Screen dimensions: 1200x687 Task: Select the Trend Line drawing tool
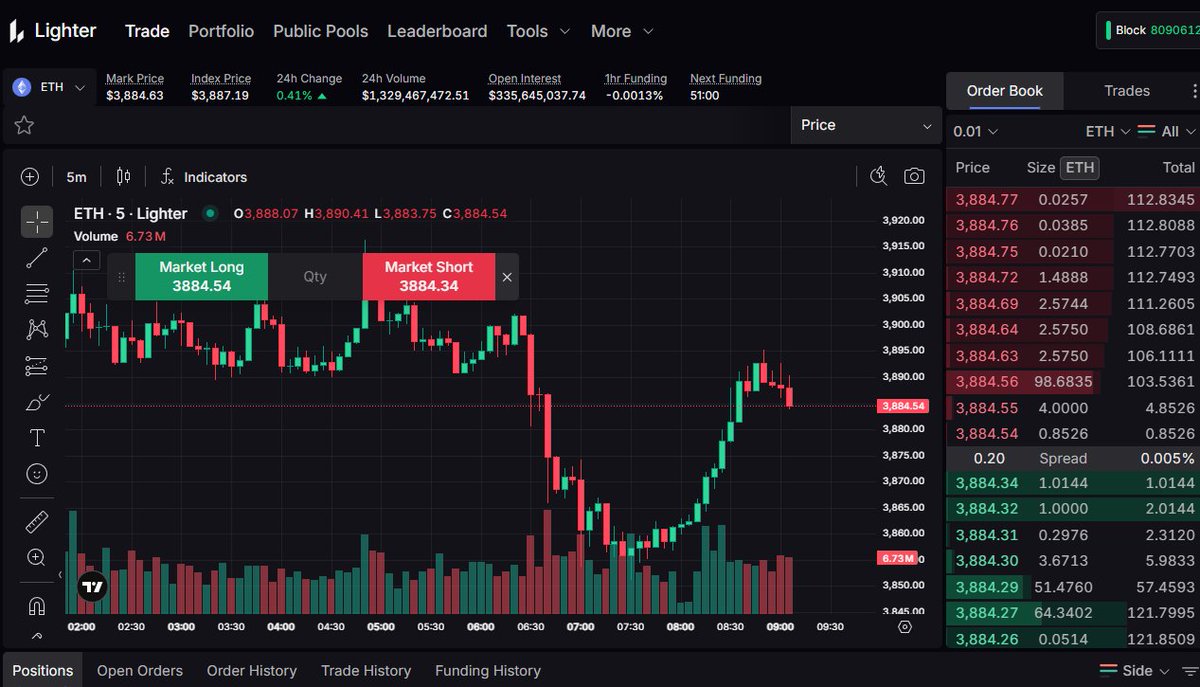[x=37, y=257]
